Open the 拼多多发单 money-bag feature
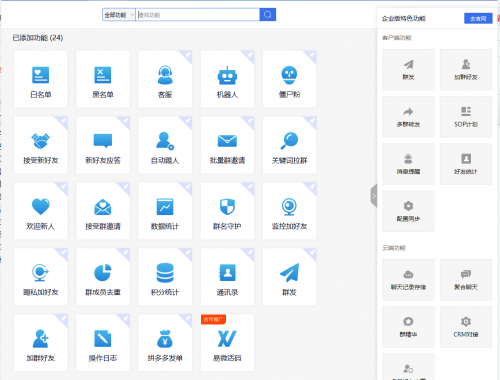Image resolution: width=500 pixels, height=380 pixels. click(165, 343)
